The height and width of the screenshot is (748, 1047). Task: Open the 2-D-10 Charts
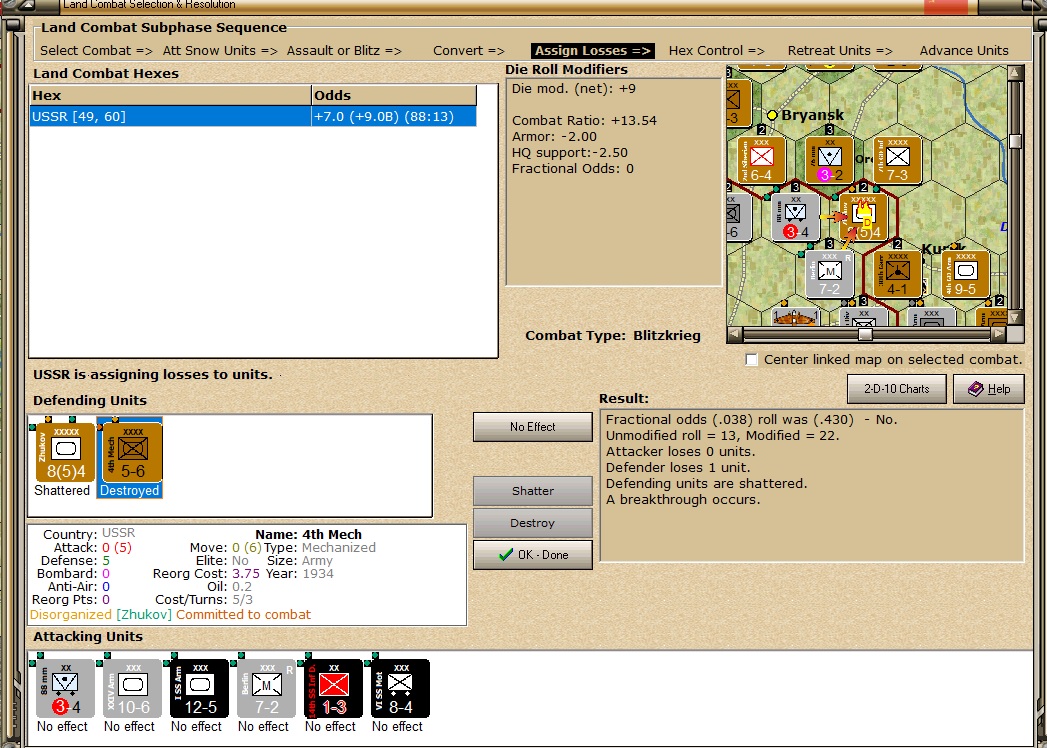click(x=897, y=389)
